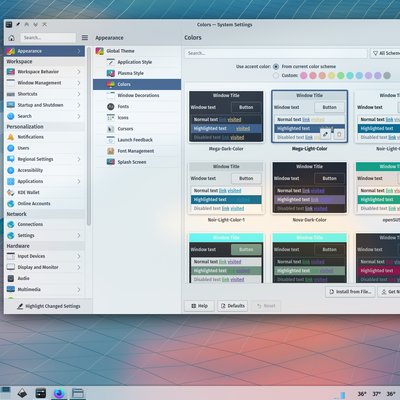Select Appearance in the sidebar
The width and height of the screenshot is (400, 400).
pyautogui.click(x=45, y=51)
